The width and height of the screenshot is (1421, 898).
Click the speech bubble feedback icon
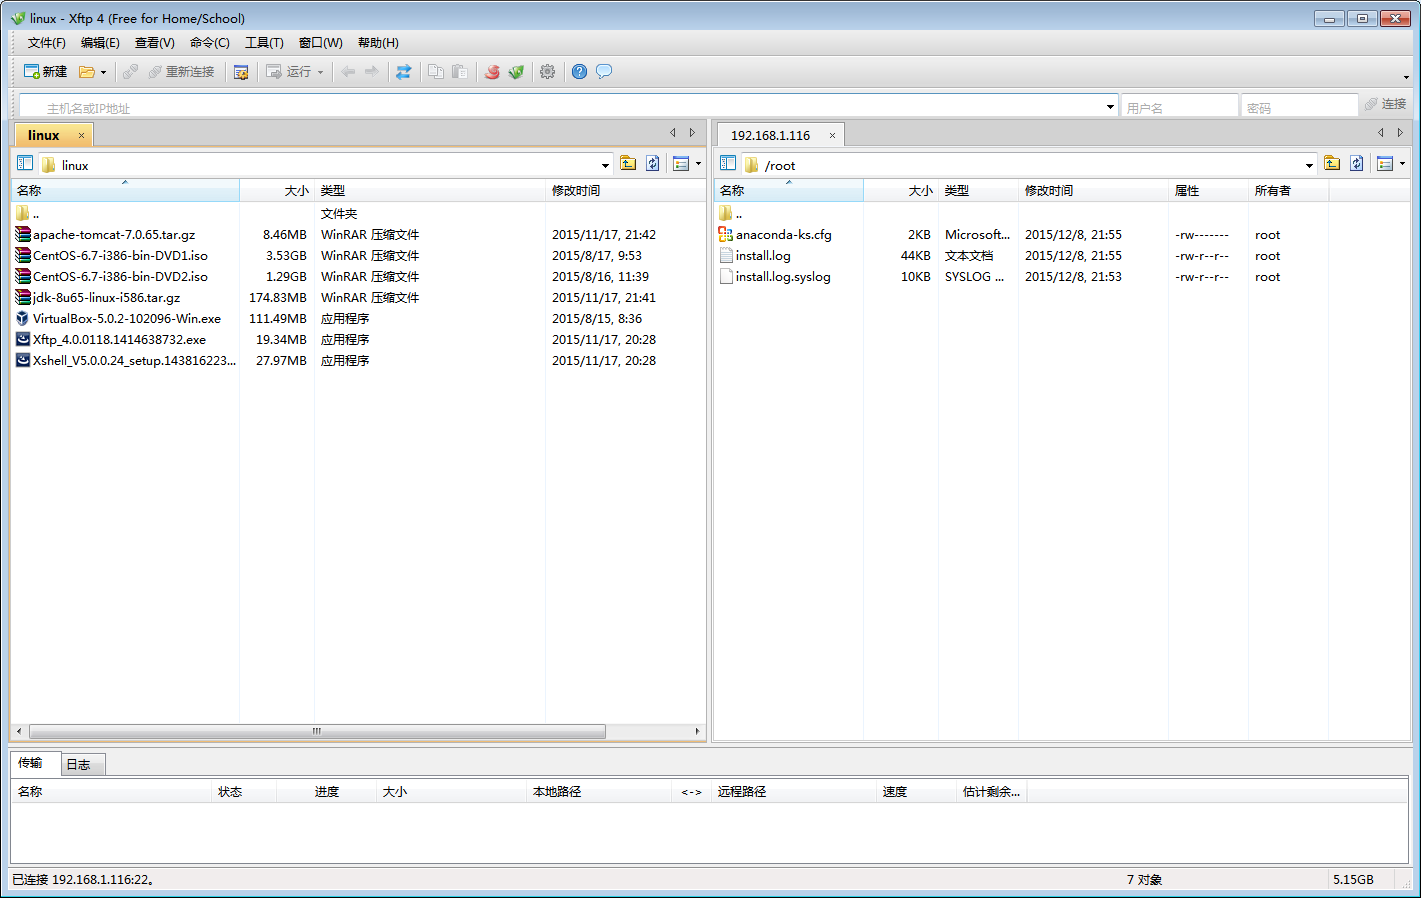pos(604,72)
